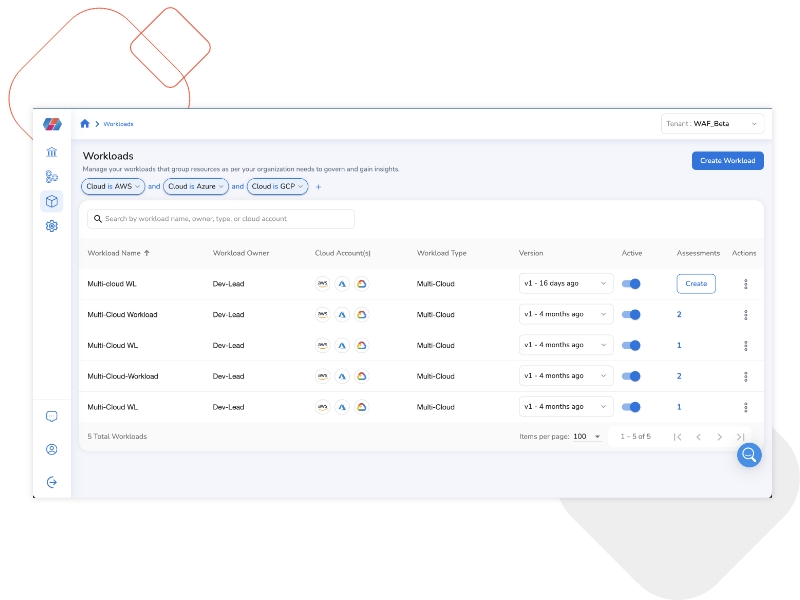Toggle Active switch for 16 days ago workload
The height and width of the screenshot is (600, 800).
pyautogui.click(x=631, y=284)
